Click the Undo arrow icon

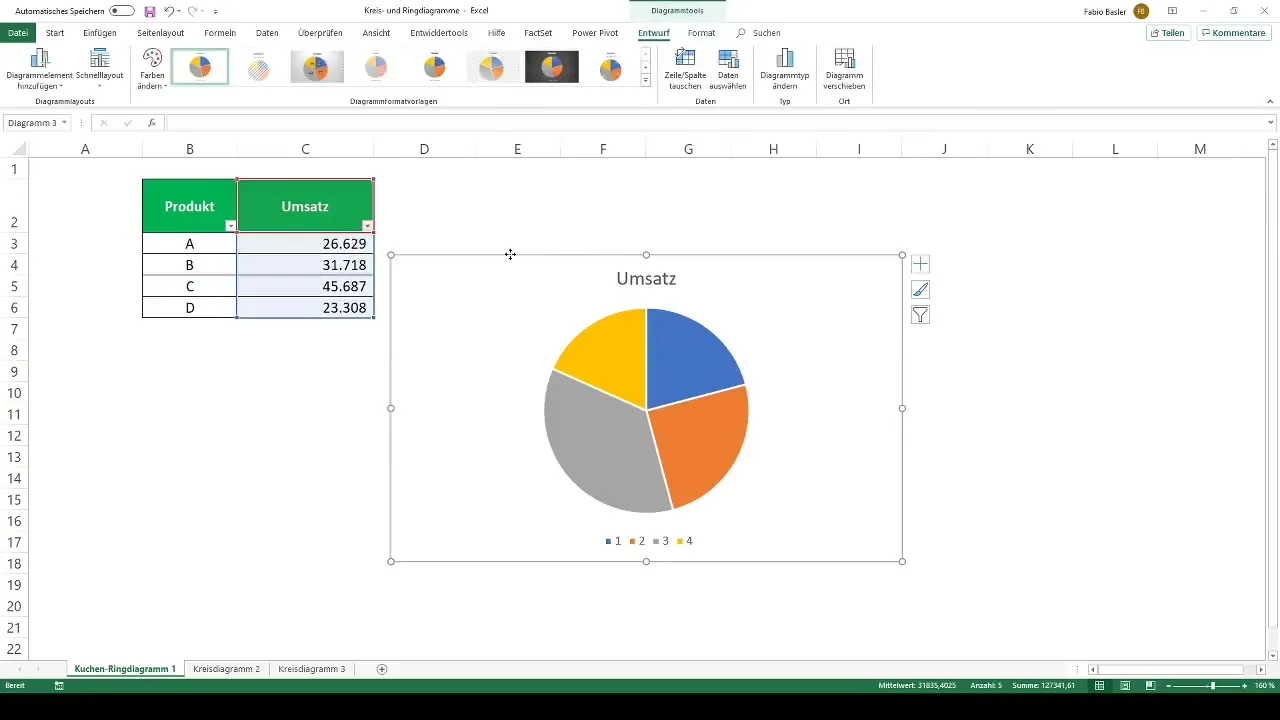pos(168,11)
